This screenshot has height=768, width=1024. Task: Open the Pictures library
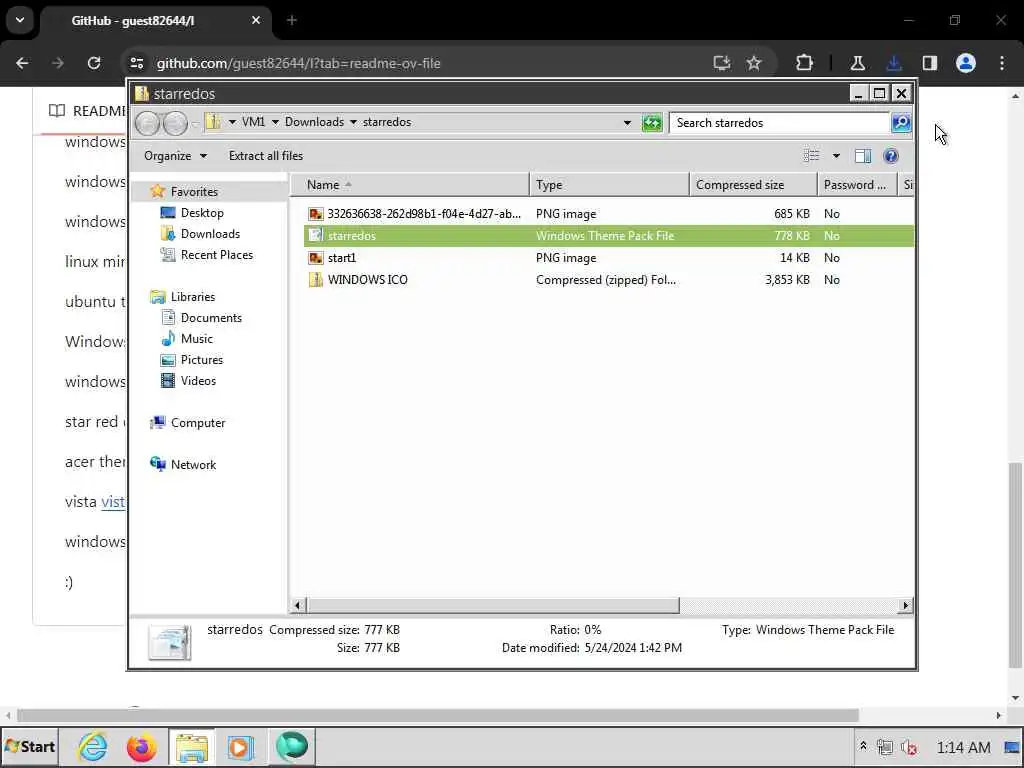[x=201, y=360]
